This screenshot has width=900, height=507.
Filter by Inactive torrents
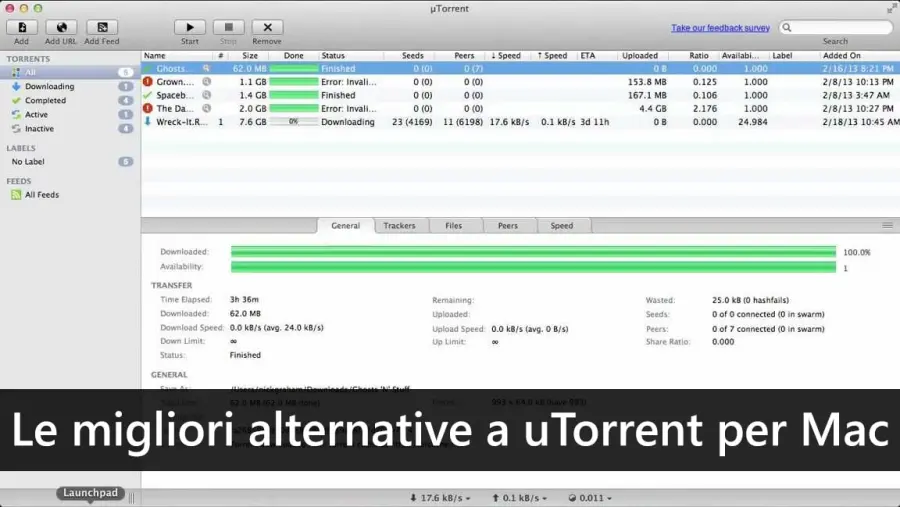point(70,129)
